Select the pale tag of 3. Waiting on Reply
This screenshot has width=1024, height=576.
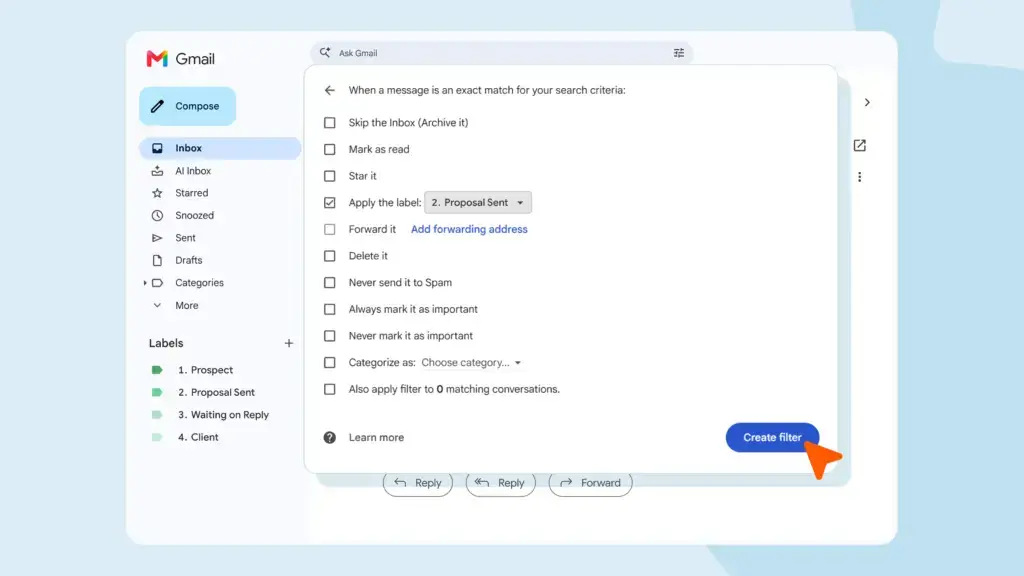click(157, 415)
